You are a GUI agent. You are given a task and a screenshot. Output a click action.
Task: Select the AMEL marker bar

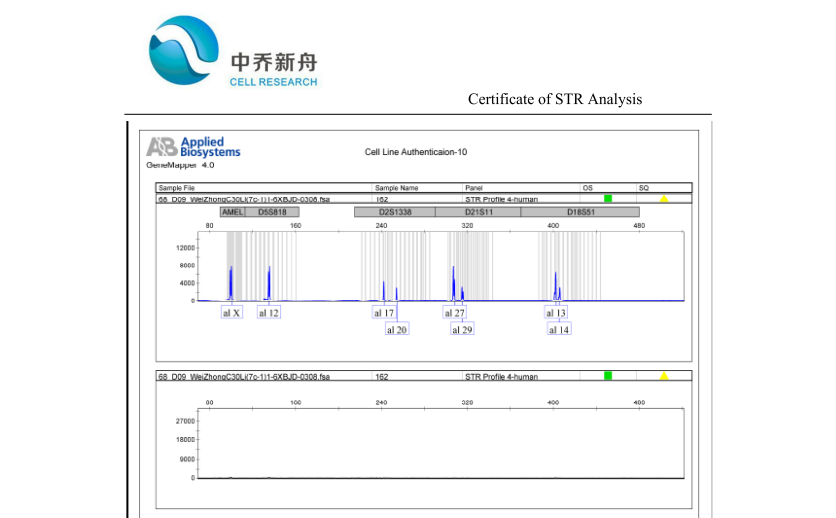pos(232,212)
